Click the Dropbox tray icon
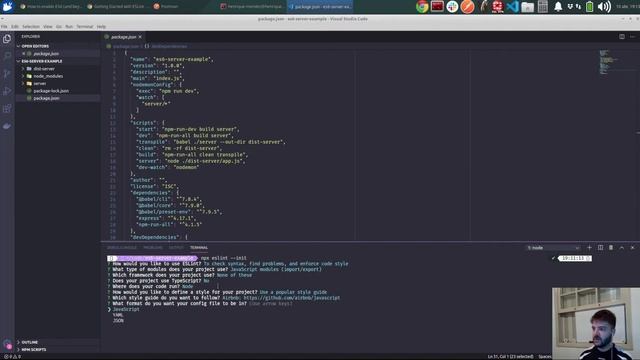The width and height of the screenshot is (640, 360). (x=570, y=7)
